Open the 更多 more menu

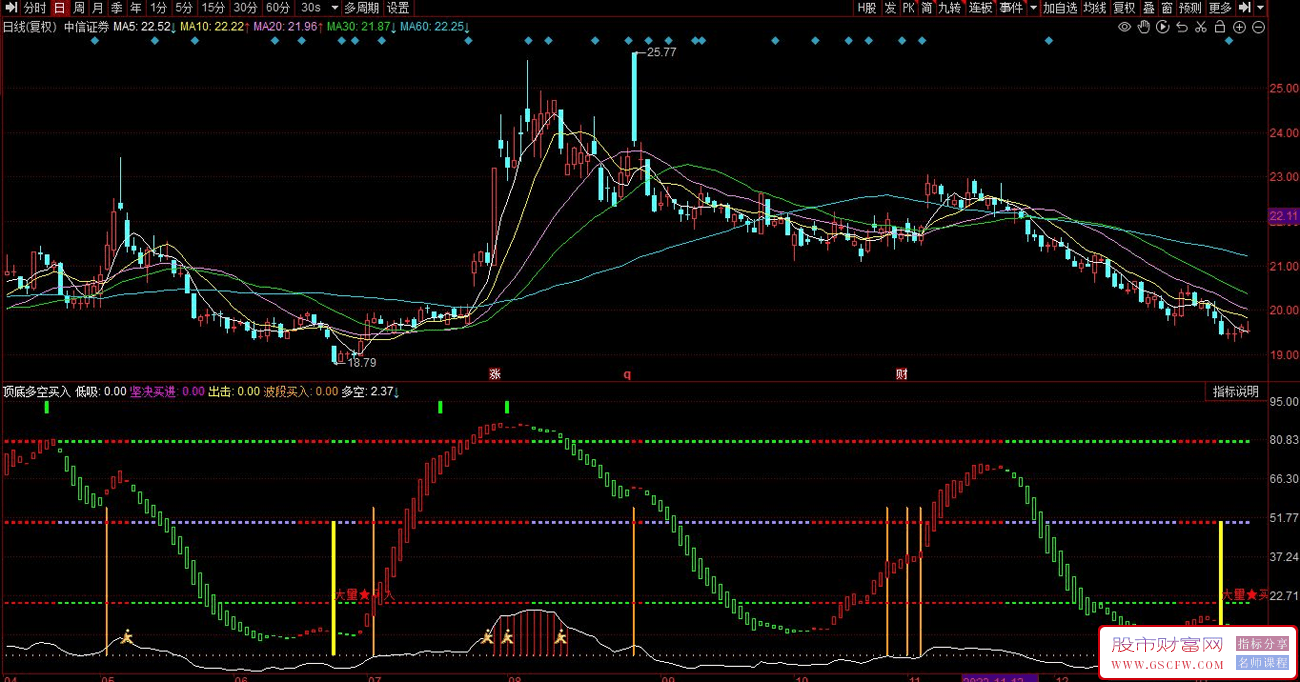click(1220, 8)
